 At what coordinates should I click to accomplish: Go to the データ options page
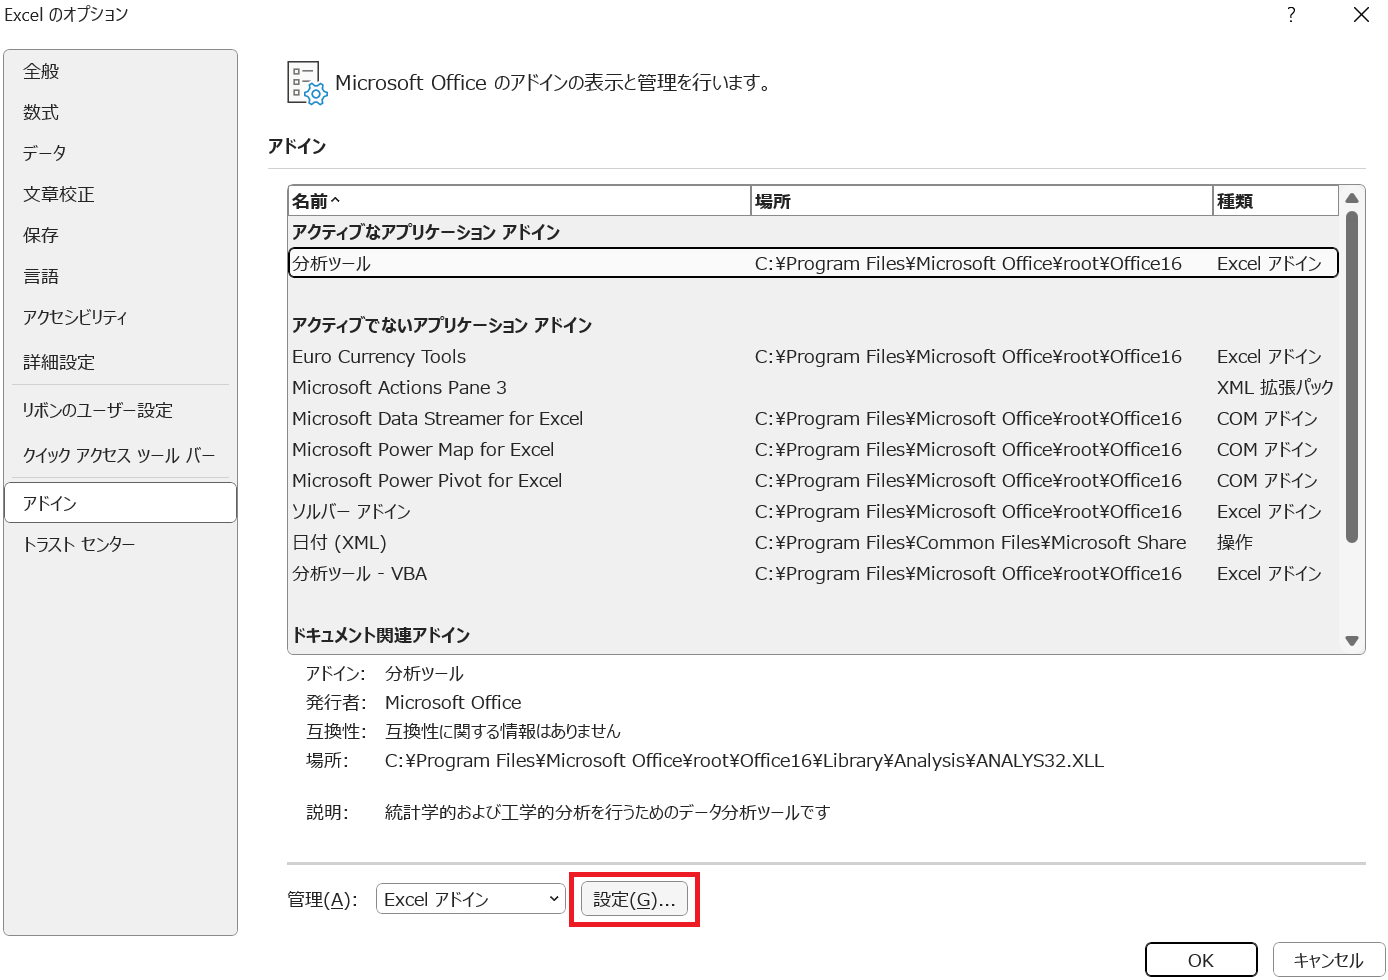(120, 153)
